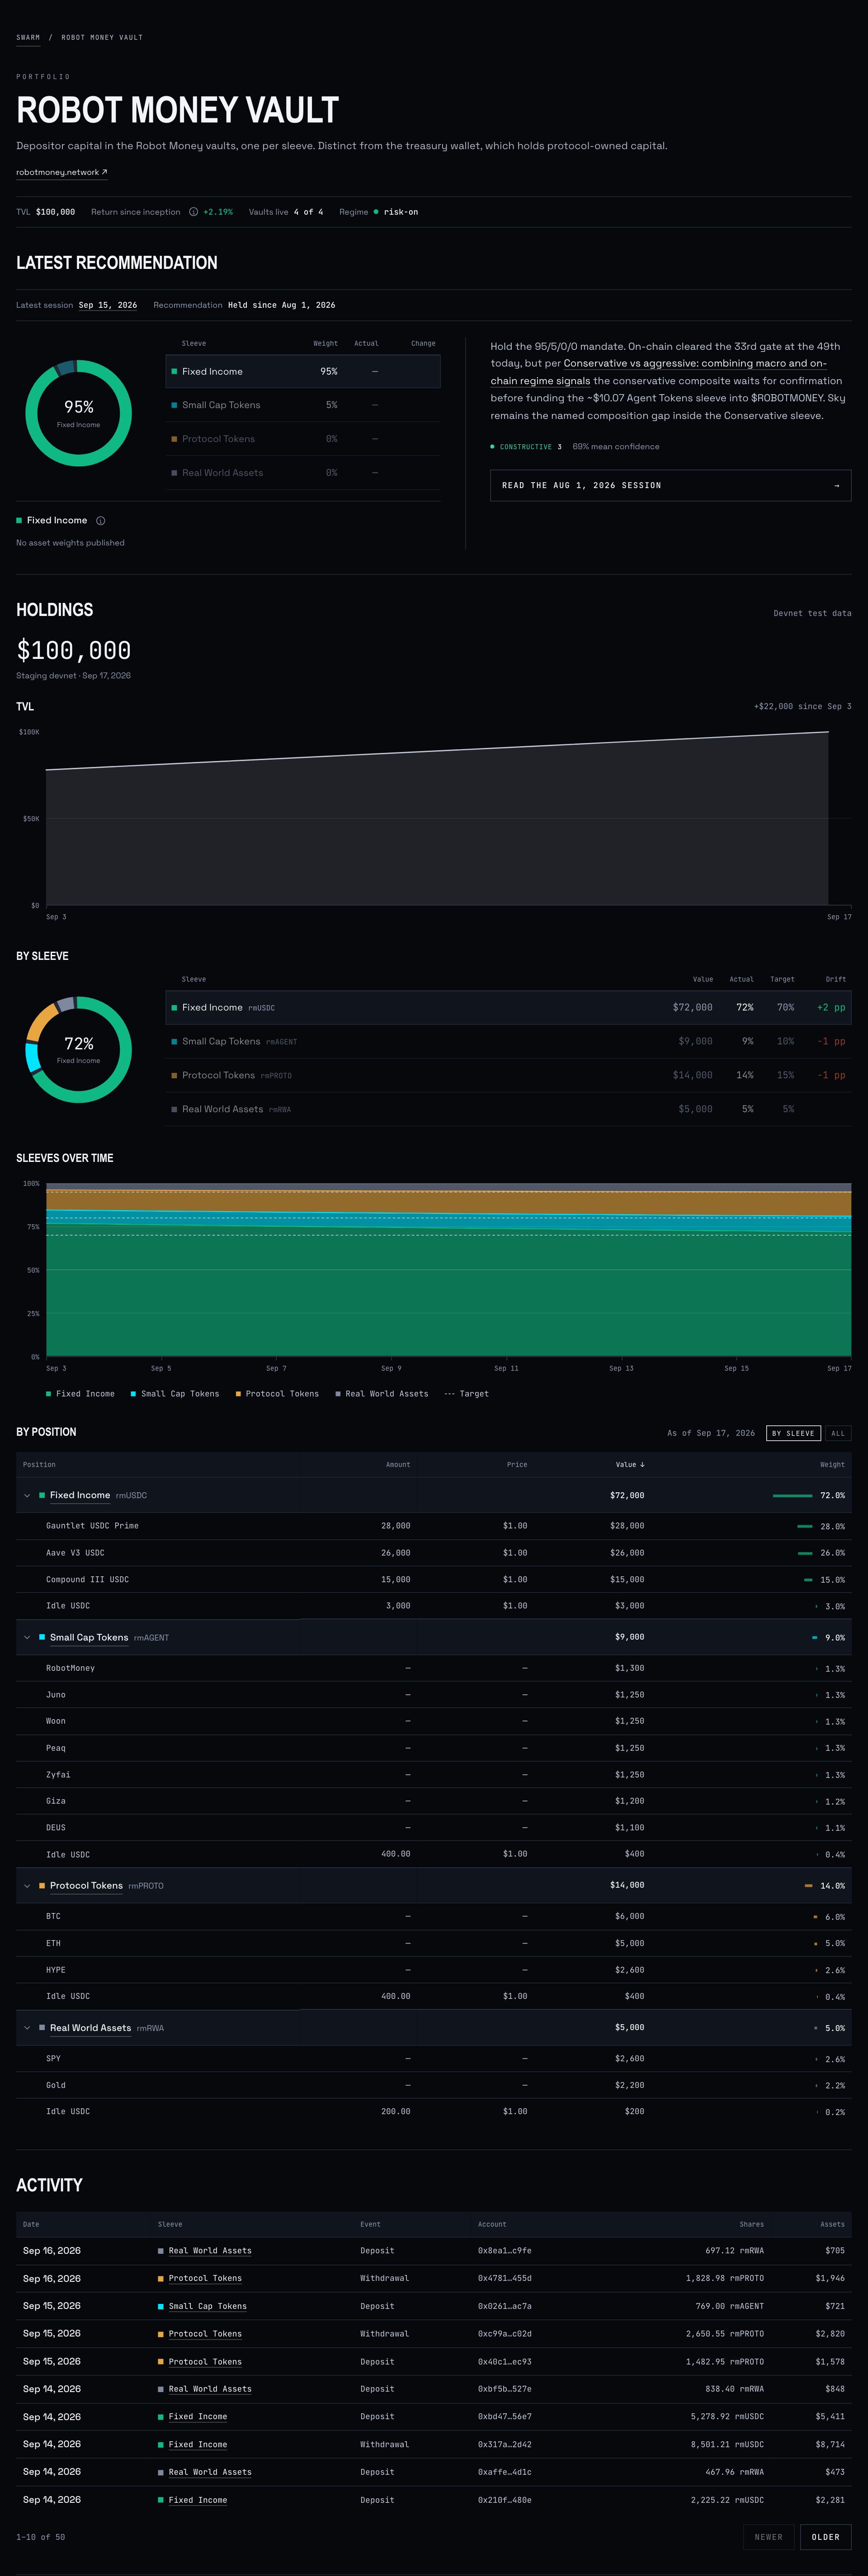Open Protocol Tokens link in the $2,820 withdrawal row
The width and height of the screenshot is (868, 2576).
(x=205, y=2334)
